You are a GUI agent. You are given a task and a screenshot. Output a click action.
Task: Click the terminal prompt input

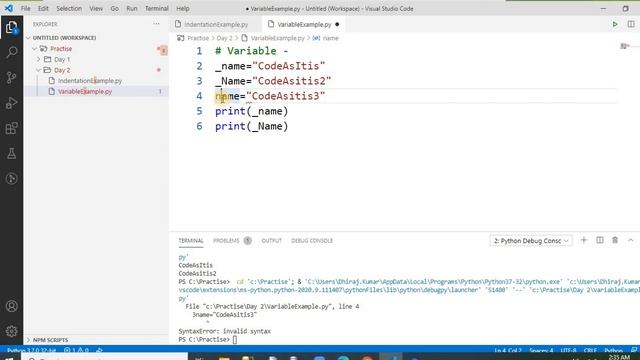coord(235,340)
